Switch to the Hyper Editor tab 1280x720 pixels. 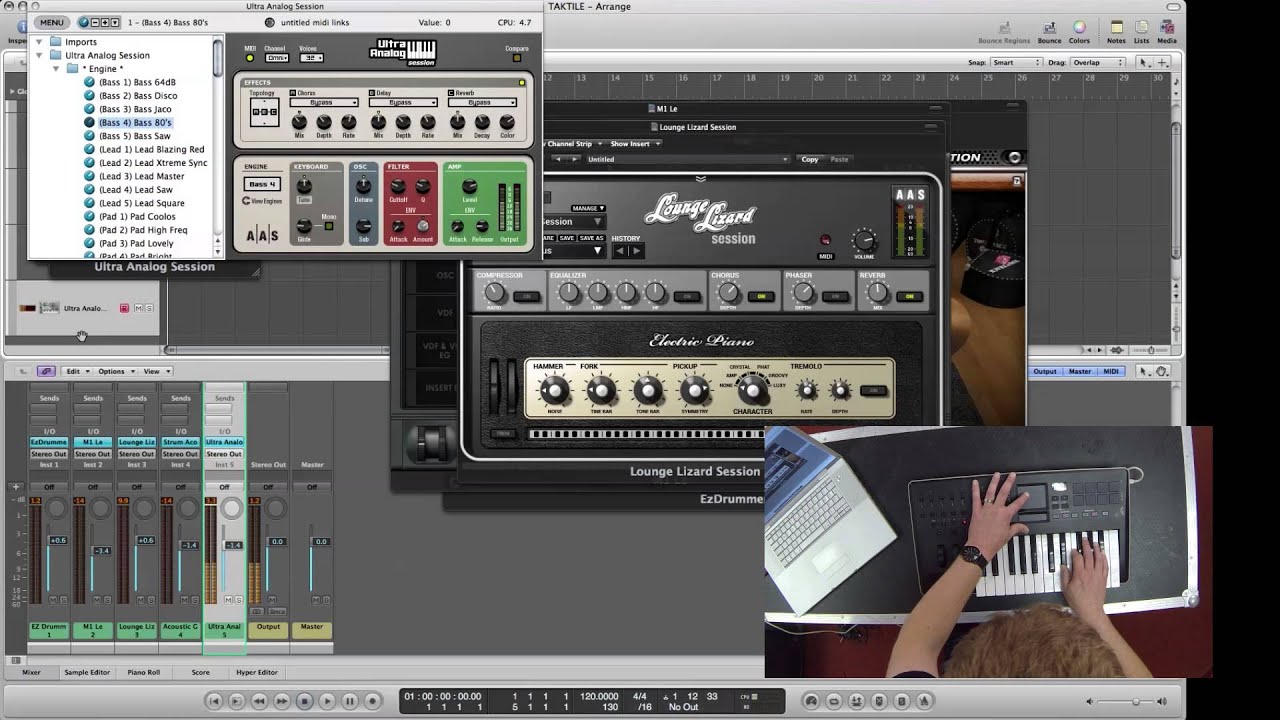257,672
